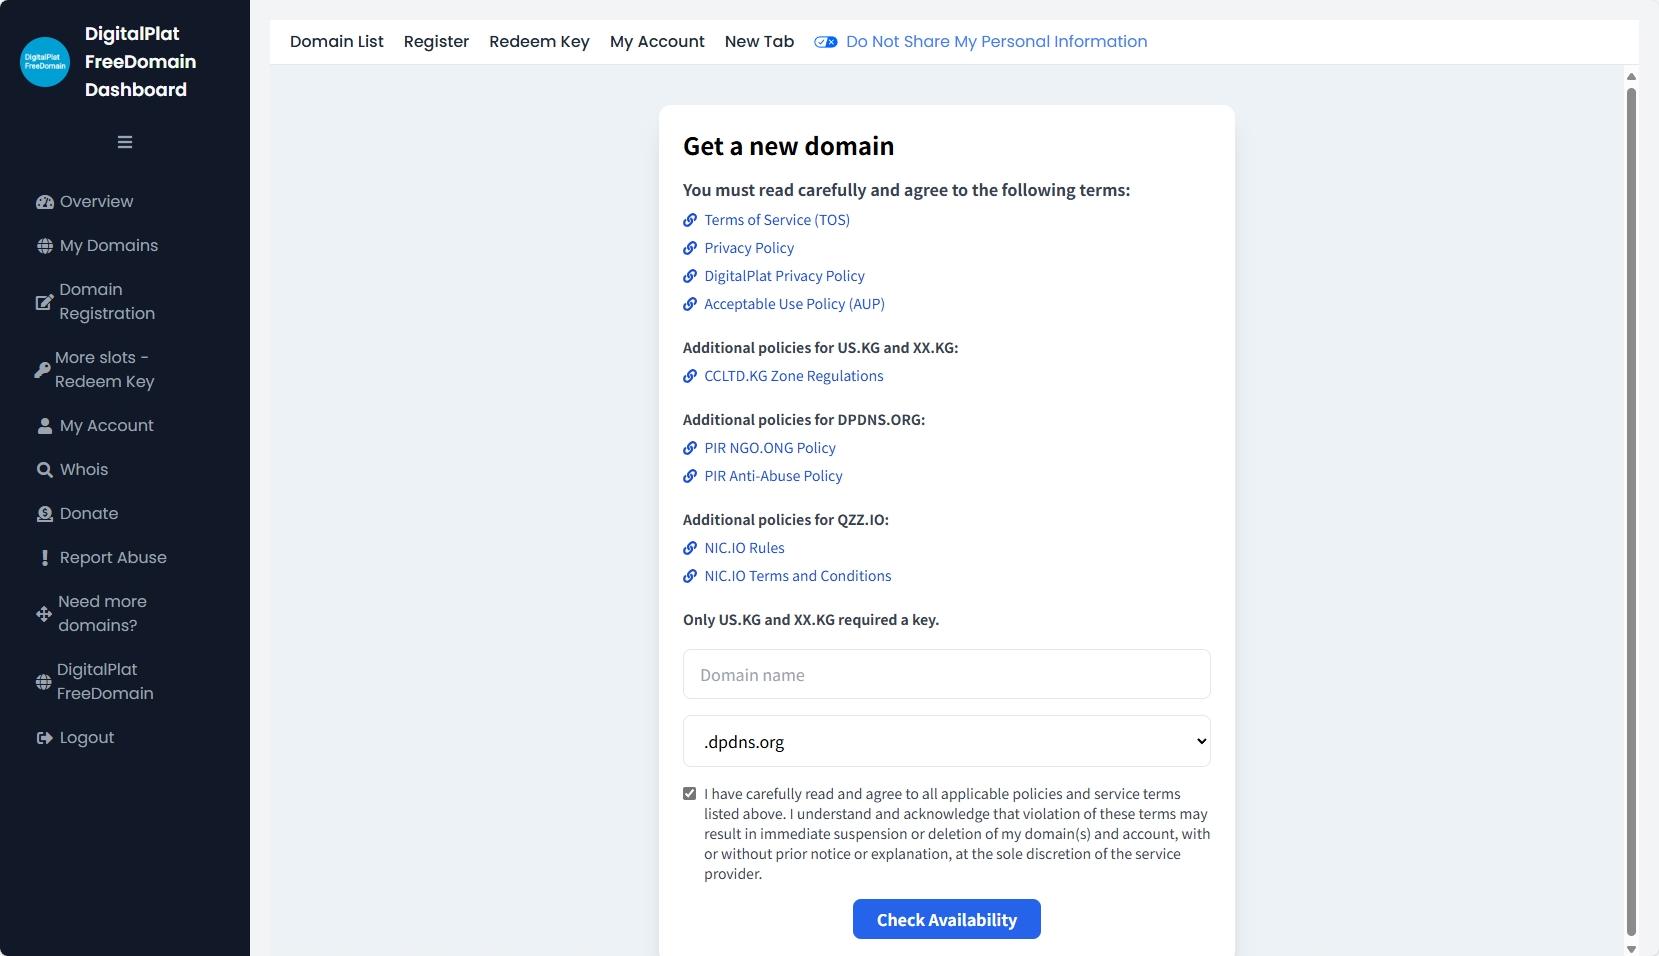Viewport: 1659px width, 956px height.
Task: Click the Redeem Key key icon
Action: (x=42, y=370)
